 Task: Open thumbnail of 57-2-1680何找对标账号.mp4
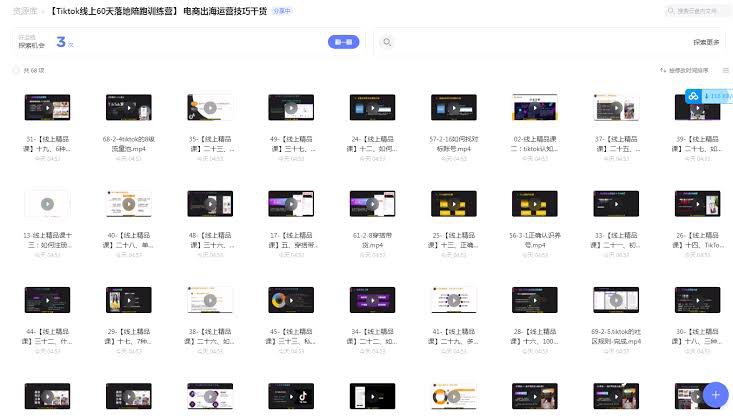(x=454, y=108)
